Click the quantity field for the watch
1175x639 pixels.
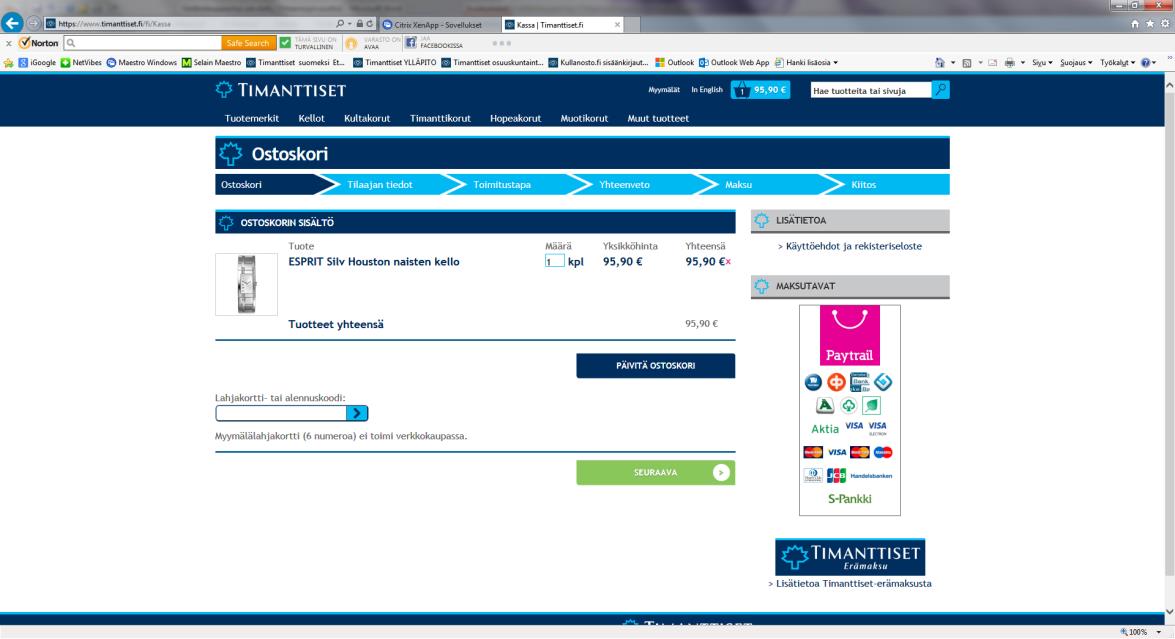[555, 261]
